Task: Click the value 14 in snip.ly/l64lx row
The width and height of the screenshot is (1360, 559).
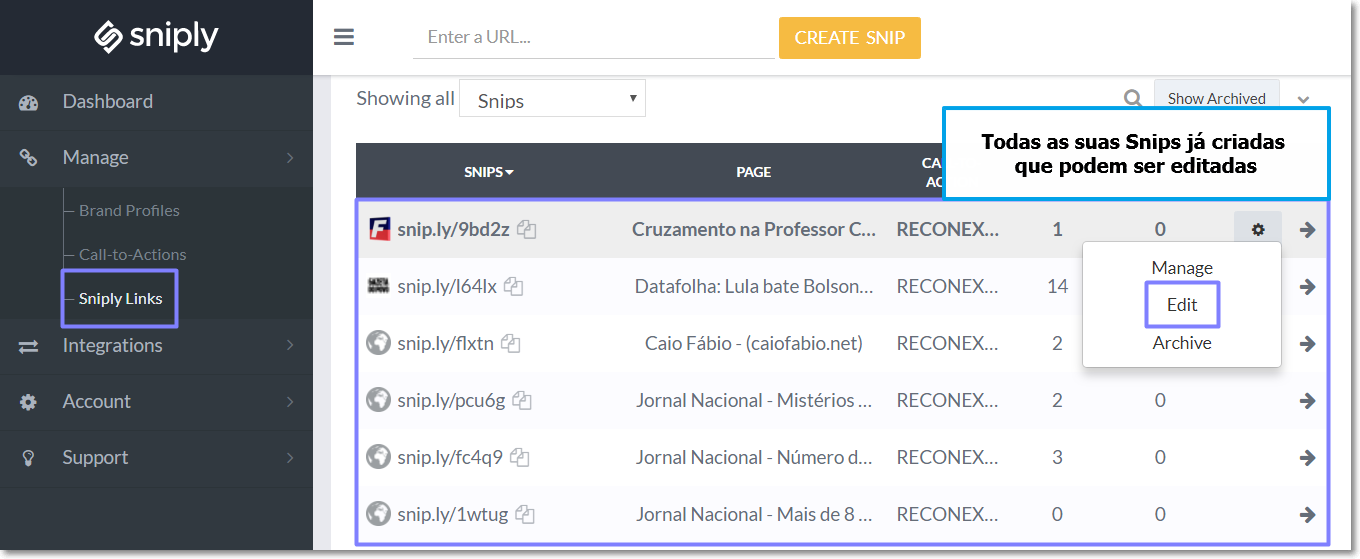Action: (x=1058, y=287)
